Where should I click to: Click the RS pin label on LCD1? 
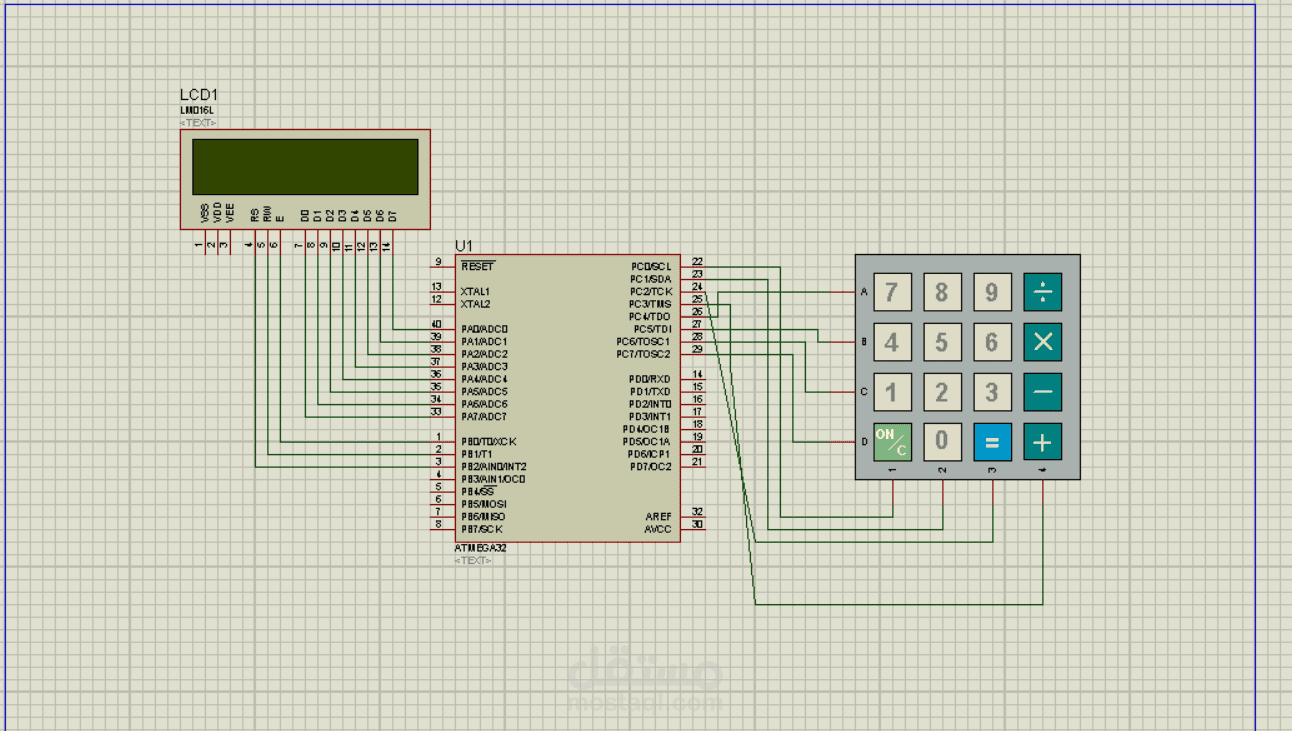pos(255,215)
